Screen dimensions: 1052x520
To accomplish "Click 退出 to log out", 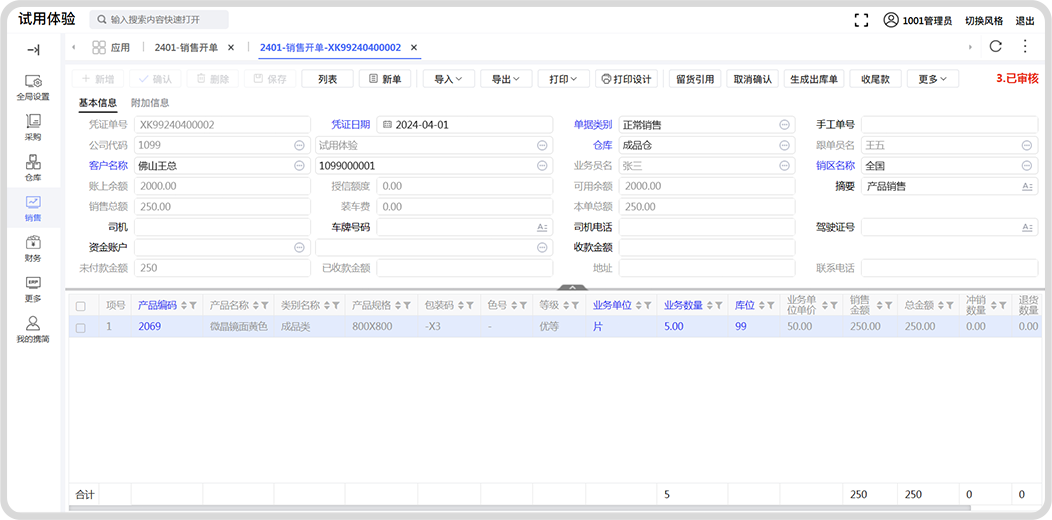I will 1025,21.
